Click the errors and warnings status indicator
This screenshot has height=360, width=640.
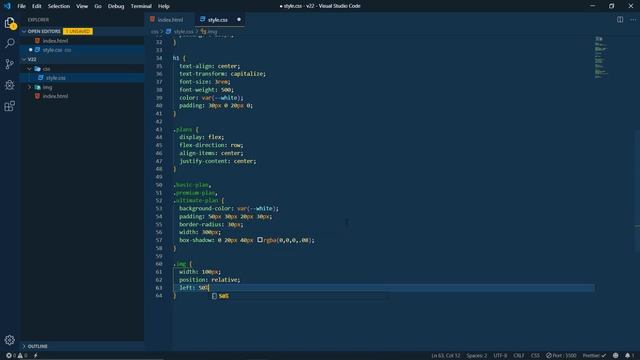(x=16, y=356)
